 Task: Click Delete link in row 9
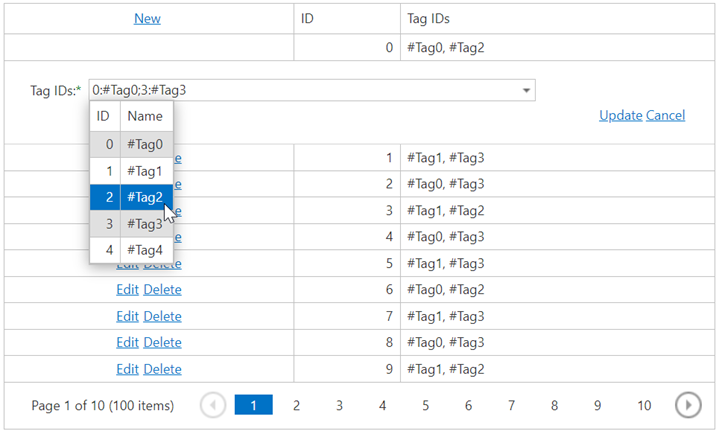(x=162, y=369)
